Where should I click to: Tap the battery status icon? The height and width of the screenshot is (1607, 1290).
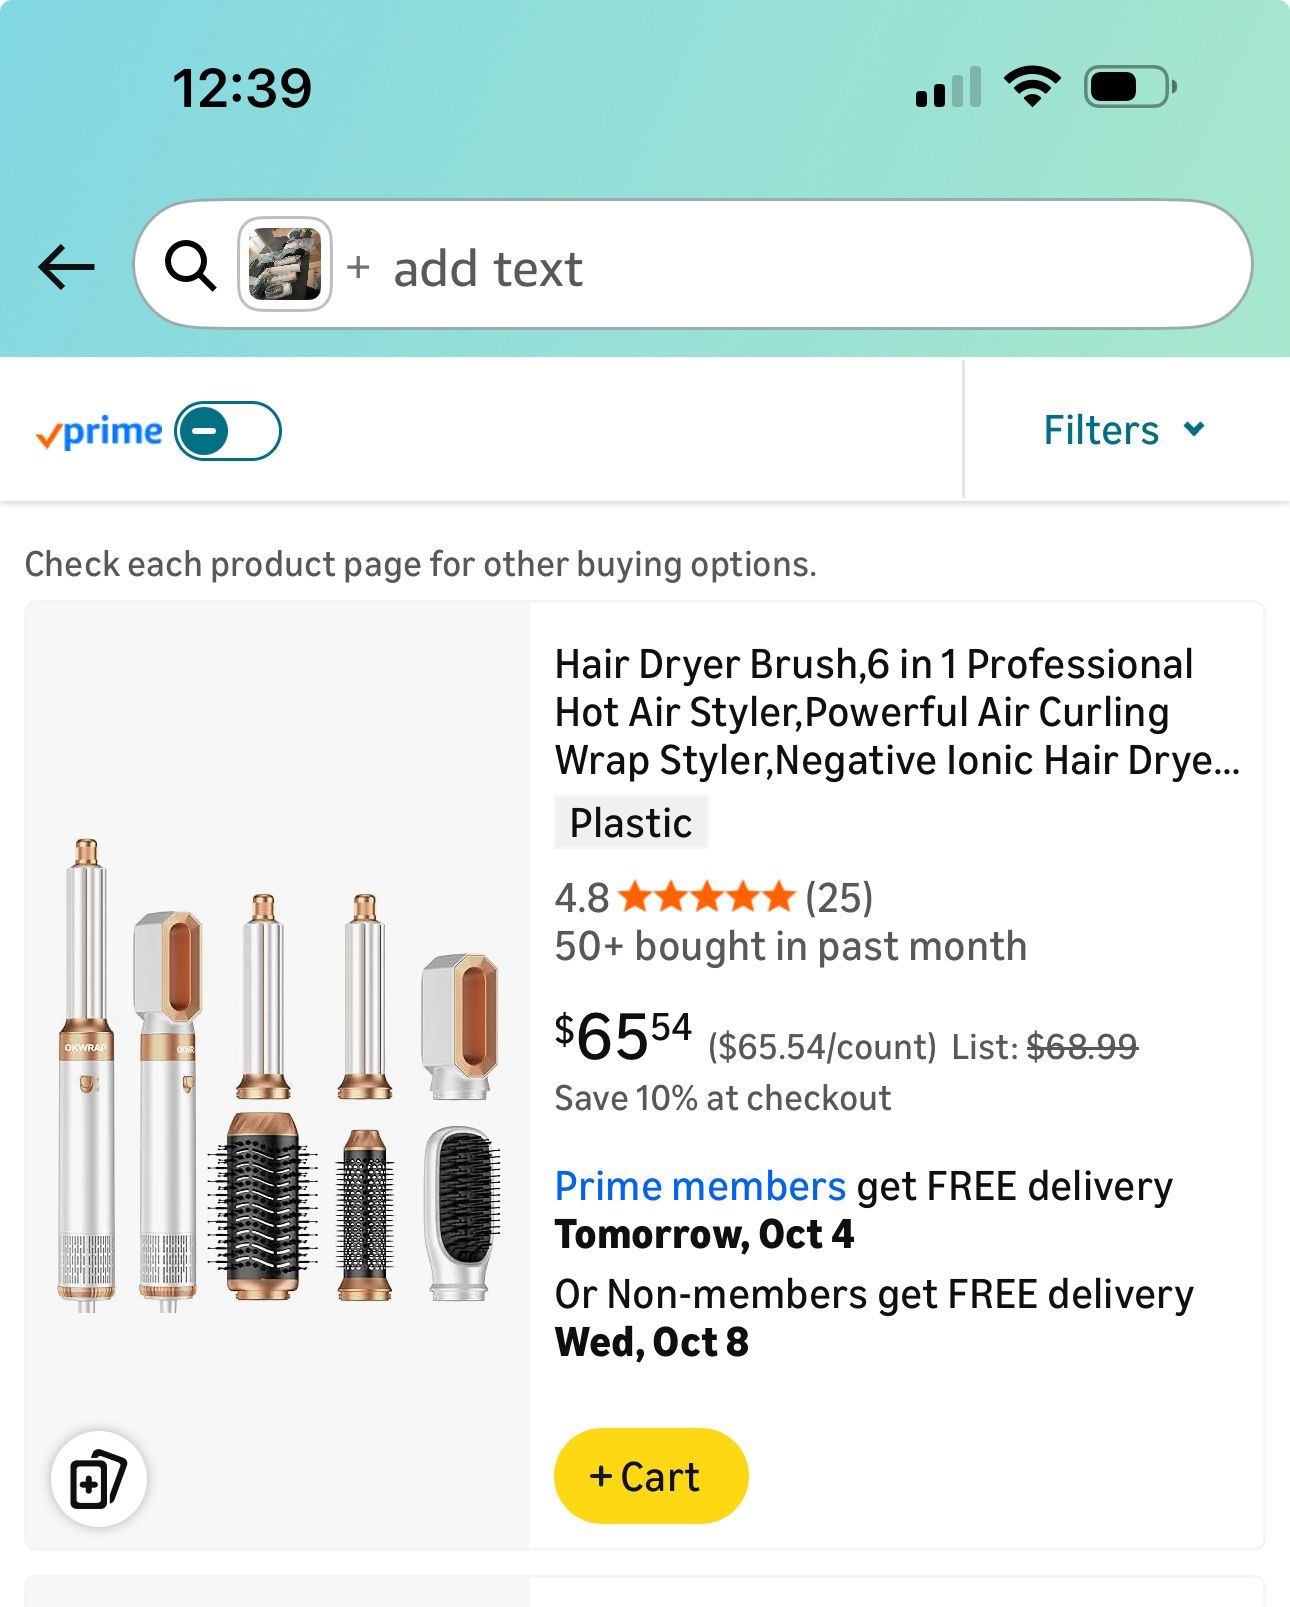click(1129, 87)
